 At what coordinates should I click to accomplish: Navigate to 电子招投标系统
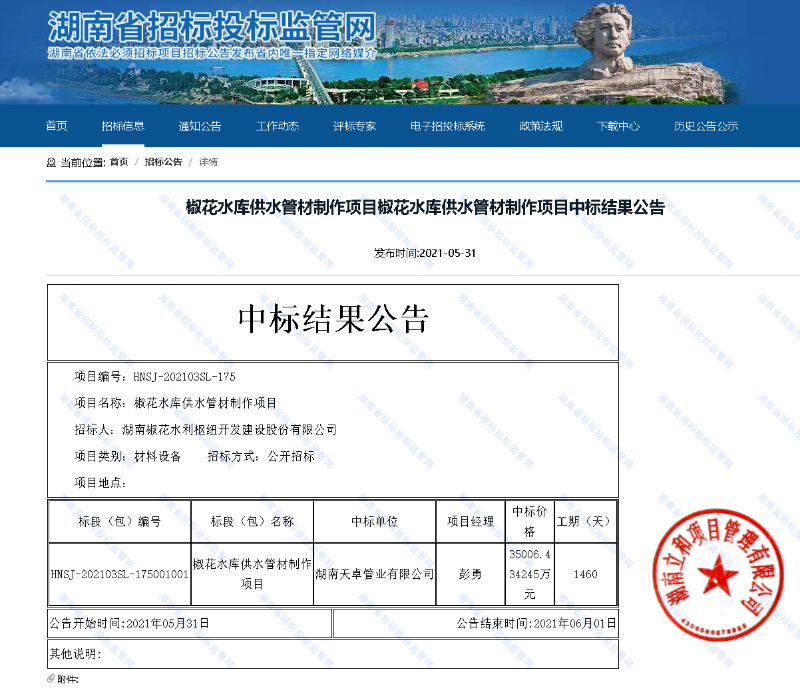[447, 126]
